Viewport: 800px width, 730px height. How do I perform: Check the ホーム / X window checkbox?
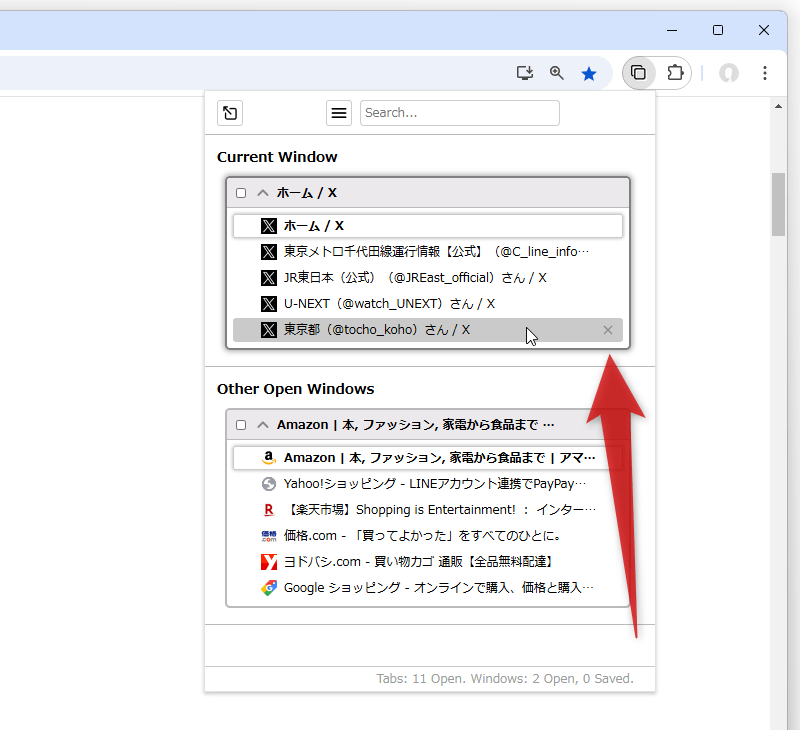pos(241,193)
